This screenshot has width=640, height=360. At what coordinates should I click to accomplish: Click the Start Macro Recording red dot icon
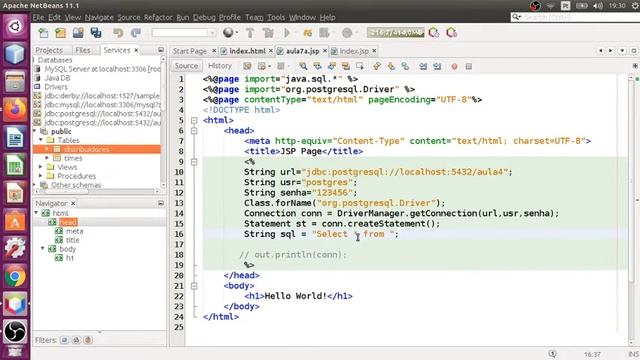click(x=454, y=66)
